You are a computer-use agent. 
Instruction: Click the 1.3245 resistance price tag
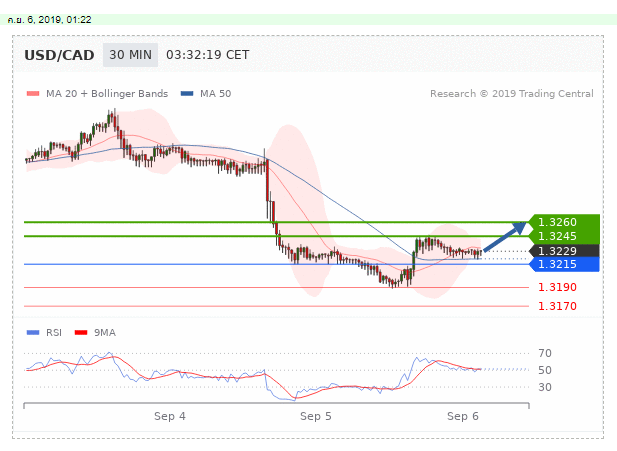click(x=564, y=236)
